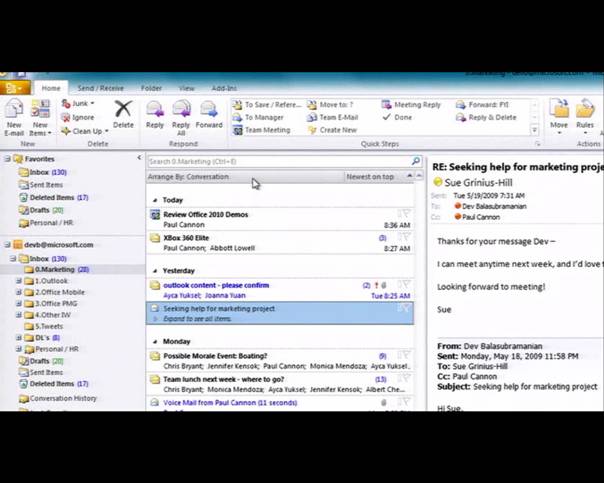Expand the Quick Steps gallery
The width and height of the screenshot is (604, 483).
pyautogui.click(x=534, y=130)
